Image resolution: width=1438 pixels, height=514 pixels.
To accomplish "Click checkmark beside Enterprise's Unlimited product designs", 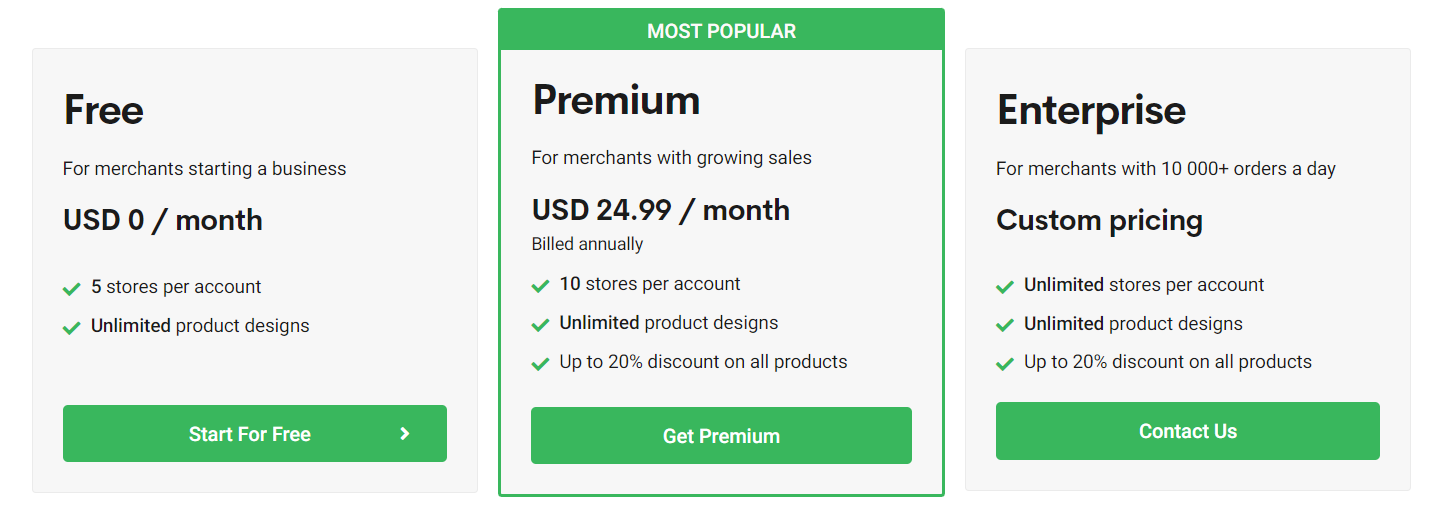I will pyautogui.click(x=1005, y=325).
